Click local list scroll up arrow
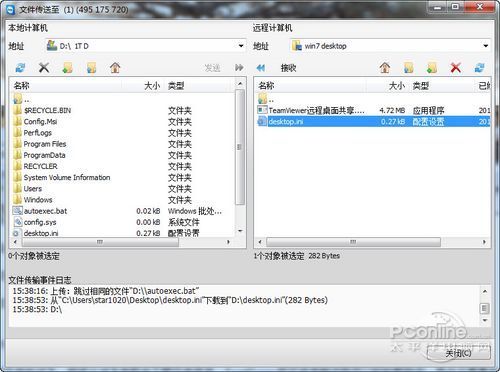The image size is (500, 372). pyautogui.click(x=240, y=84)
